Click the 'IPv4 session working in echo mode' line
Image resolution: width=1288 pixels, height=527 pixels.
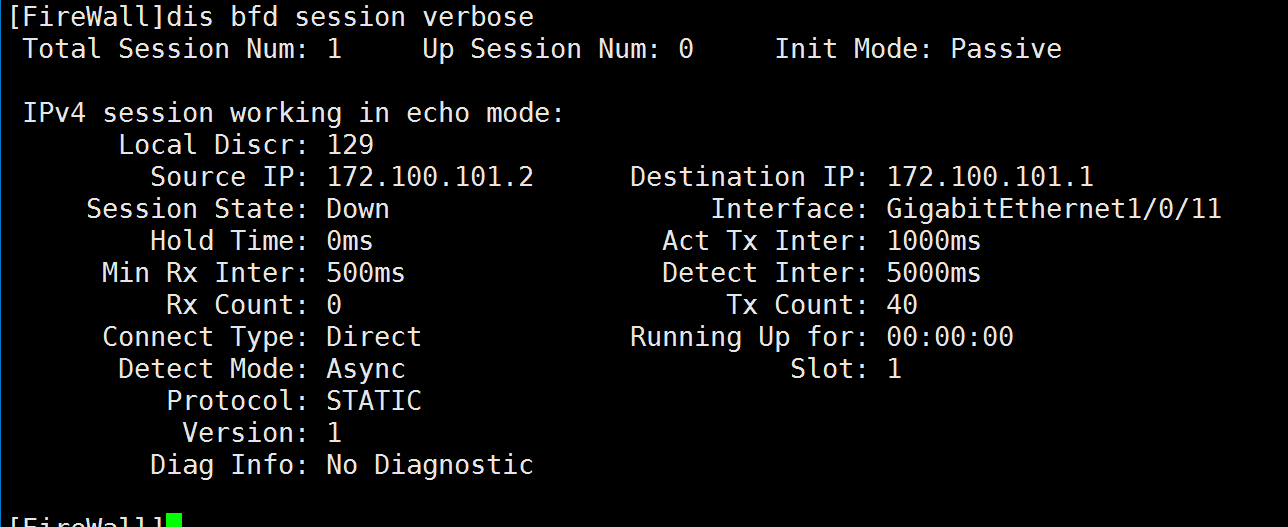(294, 114)
